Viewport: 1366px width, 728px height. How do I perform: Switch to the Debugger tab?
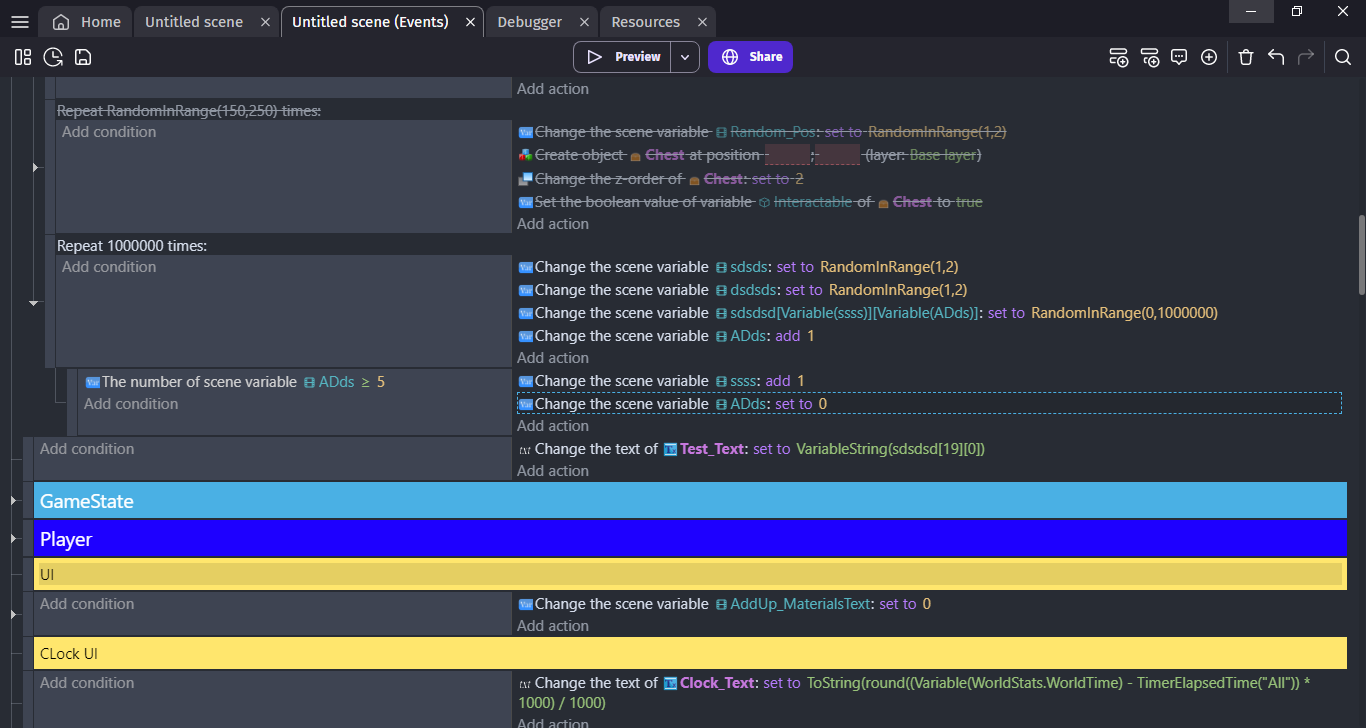point(533,21)
